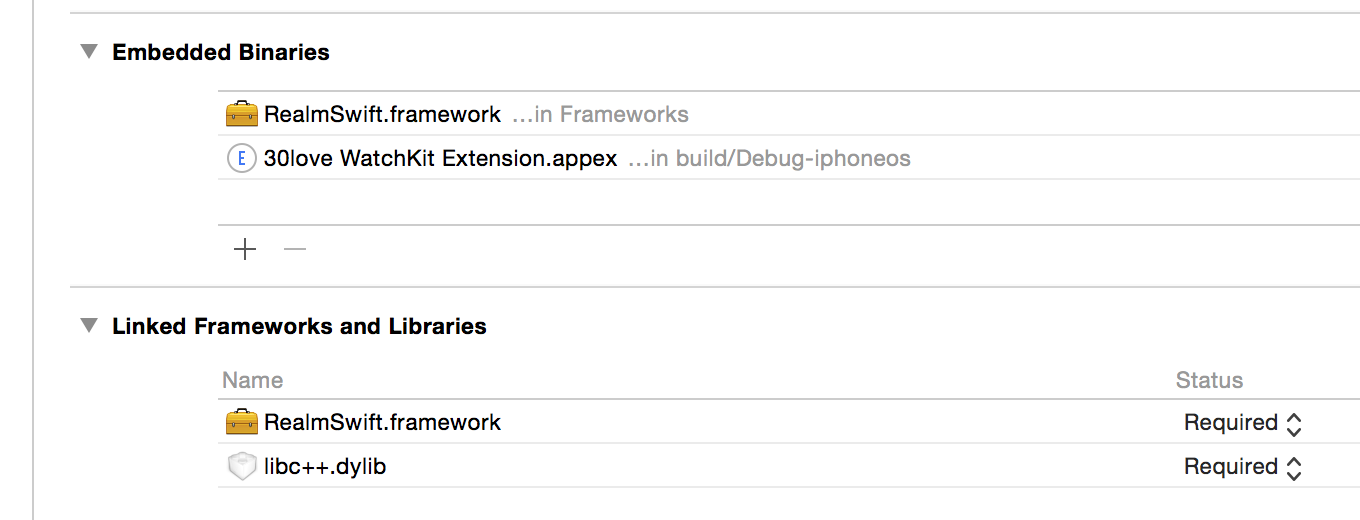
Task: Click the Embedded Binaries section title
Action: 221,52
